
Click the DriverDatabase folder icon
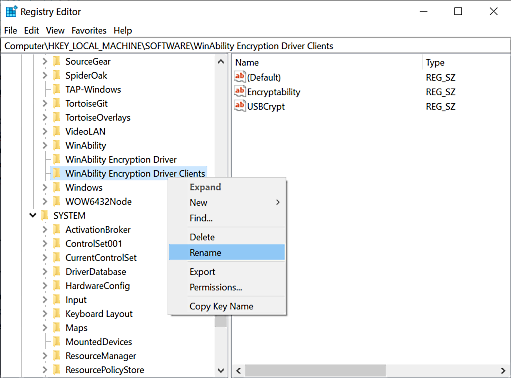(57, 271)
